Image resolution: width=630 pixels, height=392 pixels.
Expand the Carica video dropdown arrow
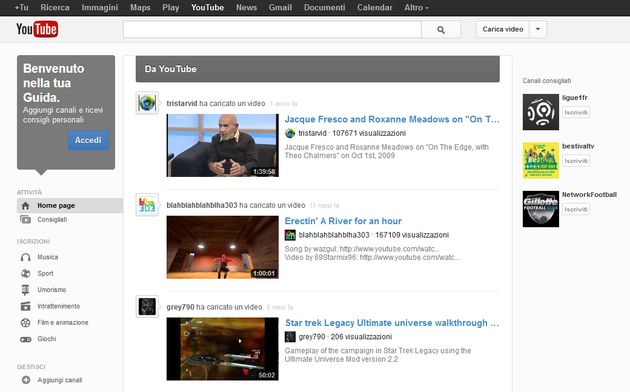pyautogui.click(x=538, y=29)
